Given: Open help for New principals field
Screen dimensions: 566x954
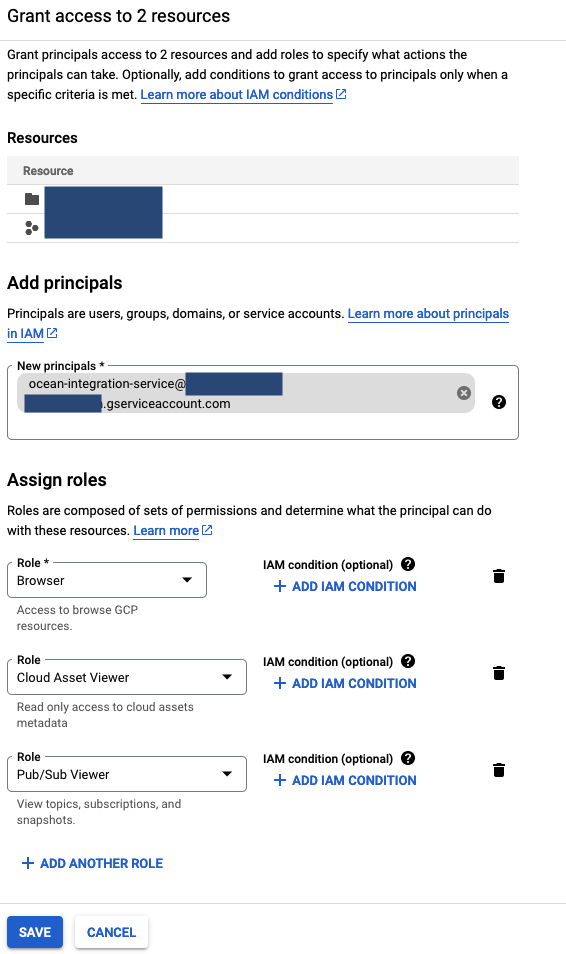Looking at the screenshot, I should coord(498,402).
